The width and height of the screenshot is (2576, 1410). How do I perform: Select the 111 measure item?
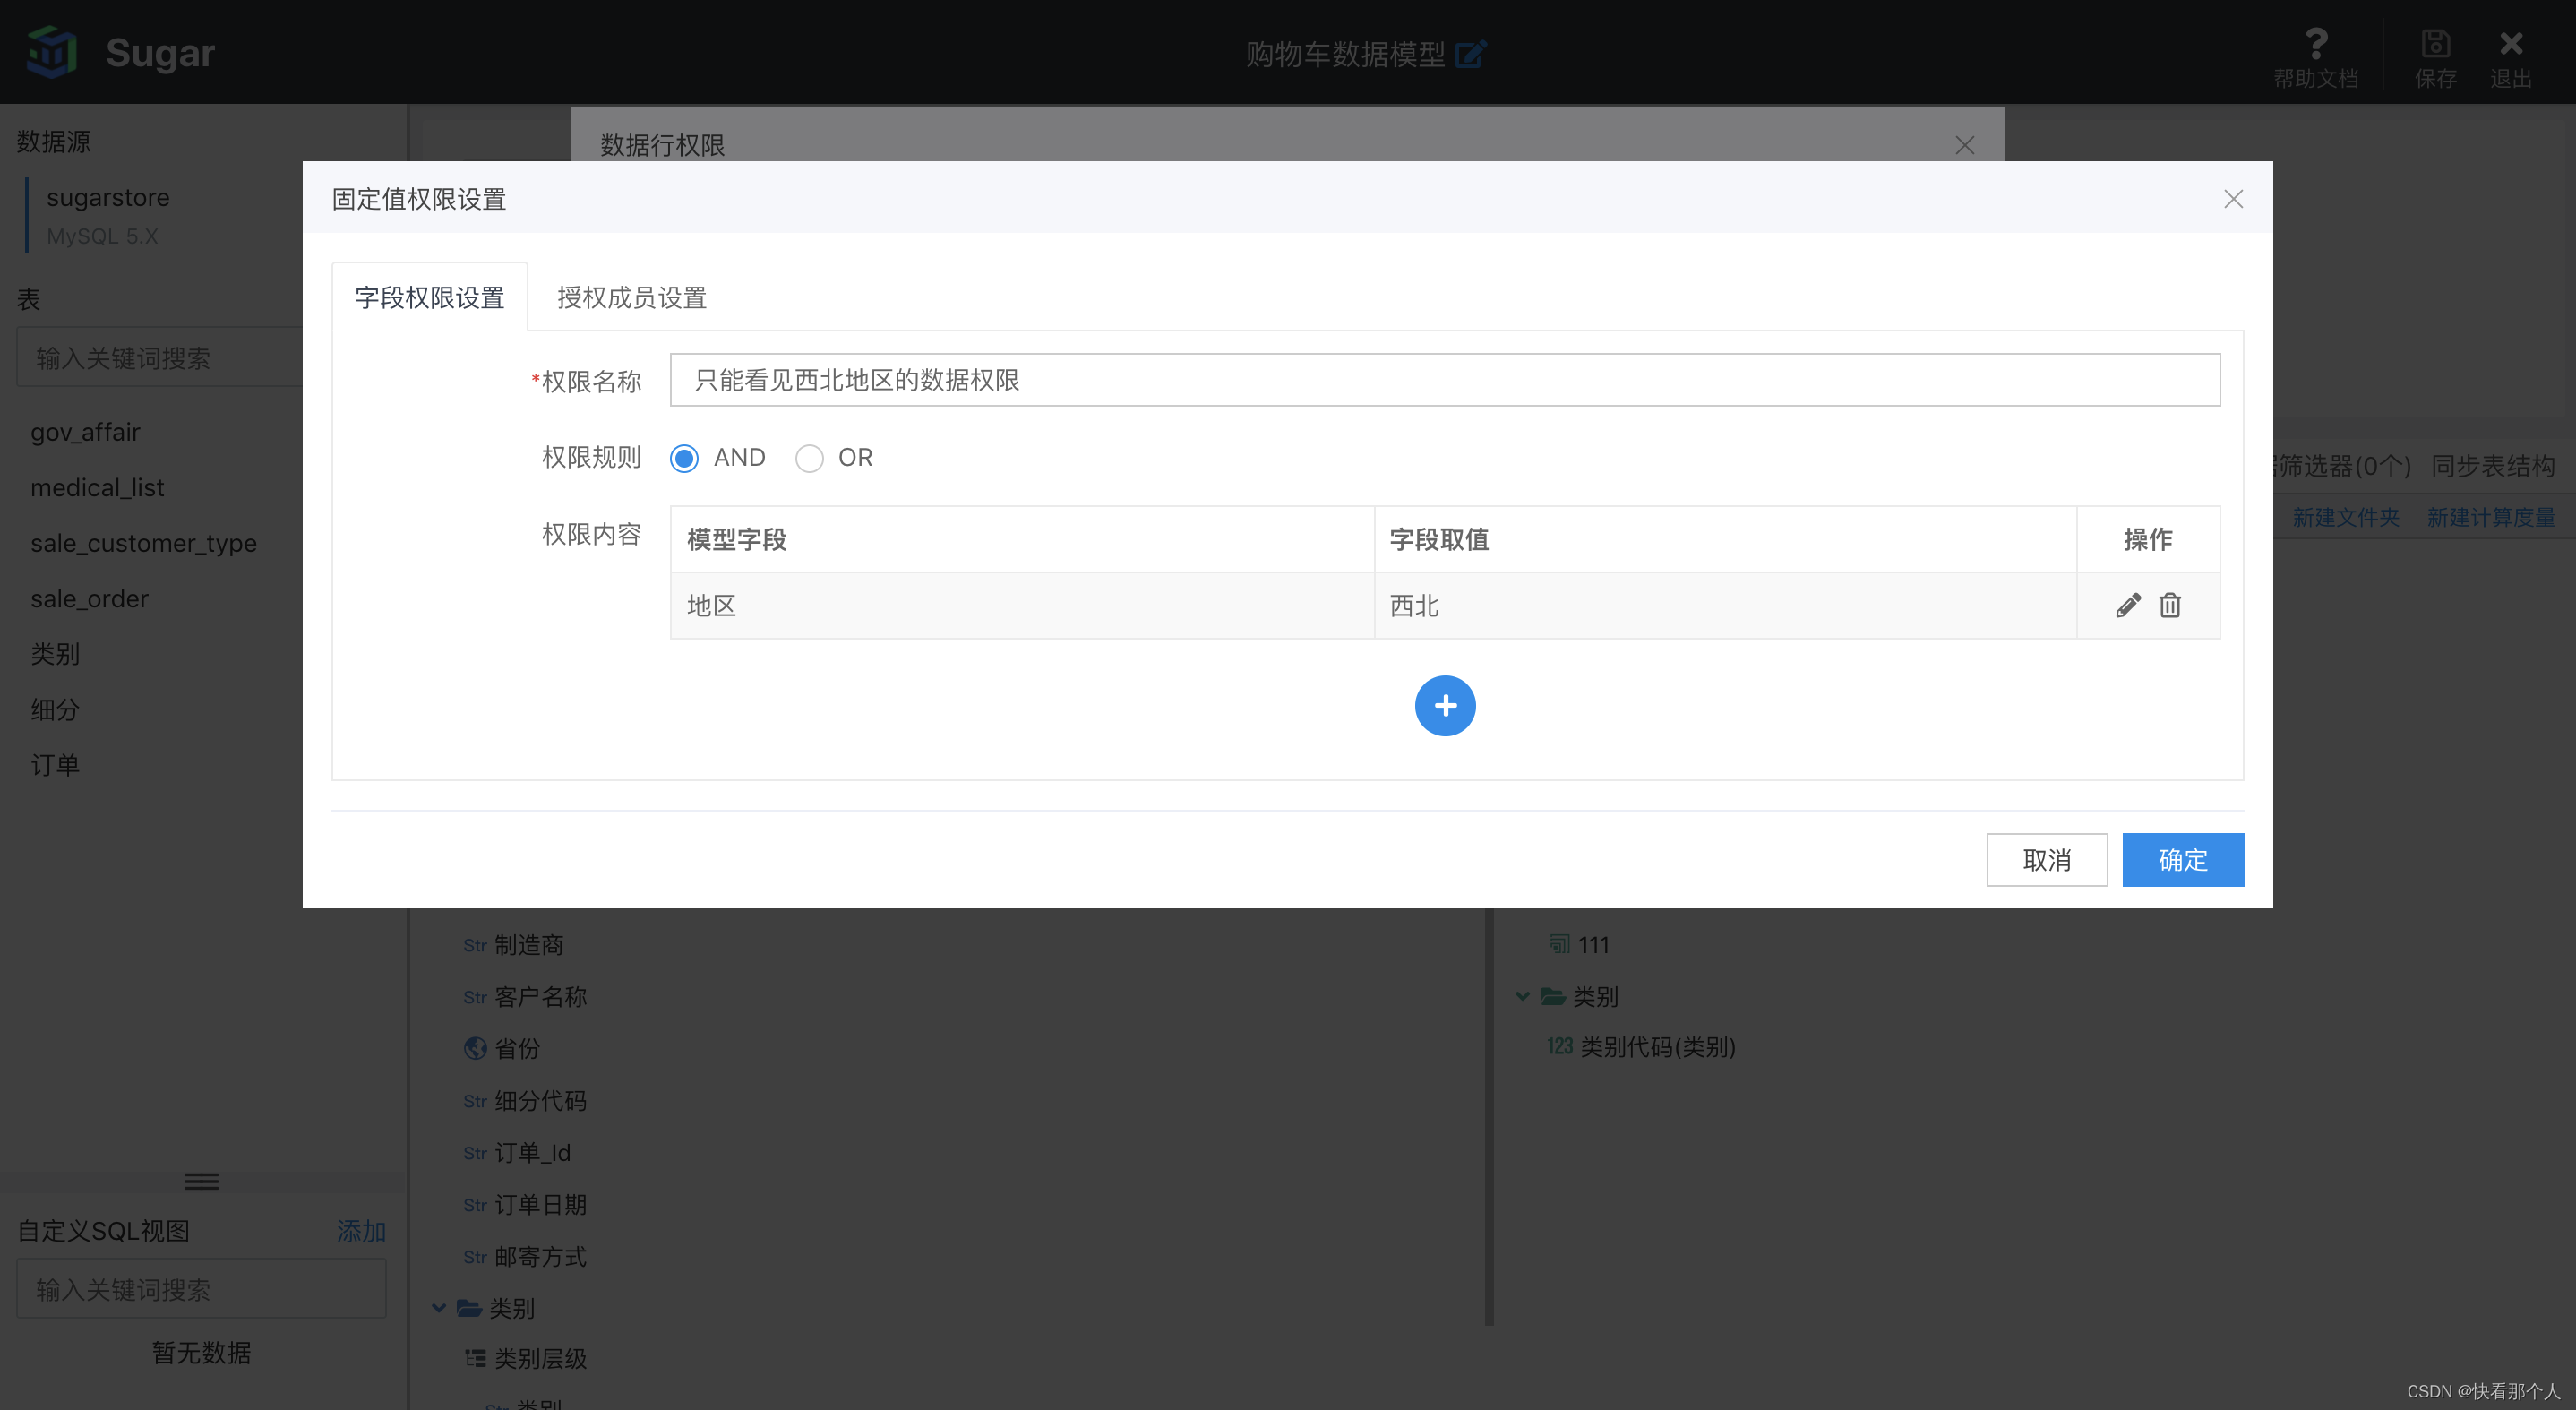pyautogui.click(x=1594, y=945)
